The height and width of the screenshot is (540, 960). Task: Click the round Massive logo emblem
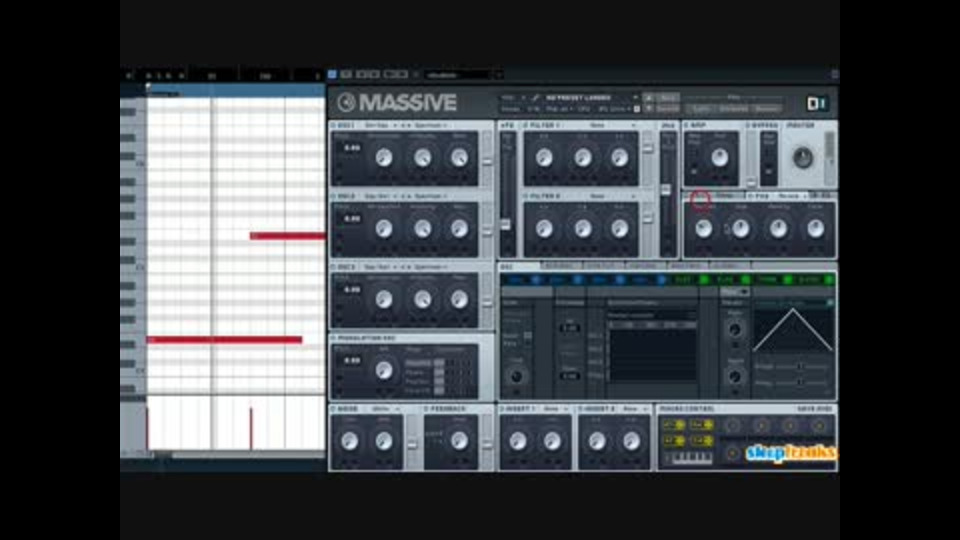click(x=346, y=103)
